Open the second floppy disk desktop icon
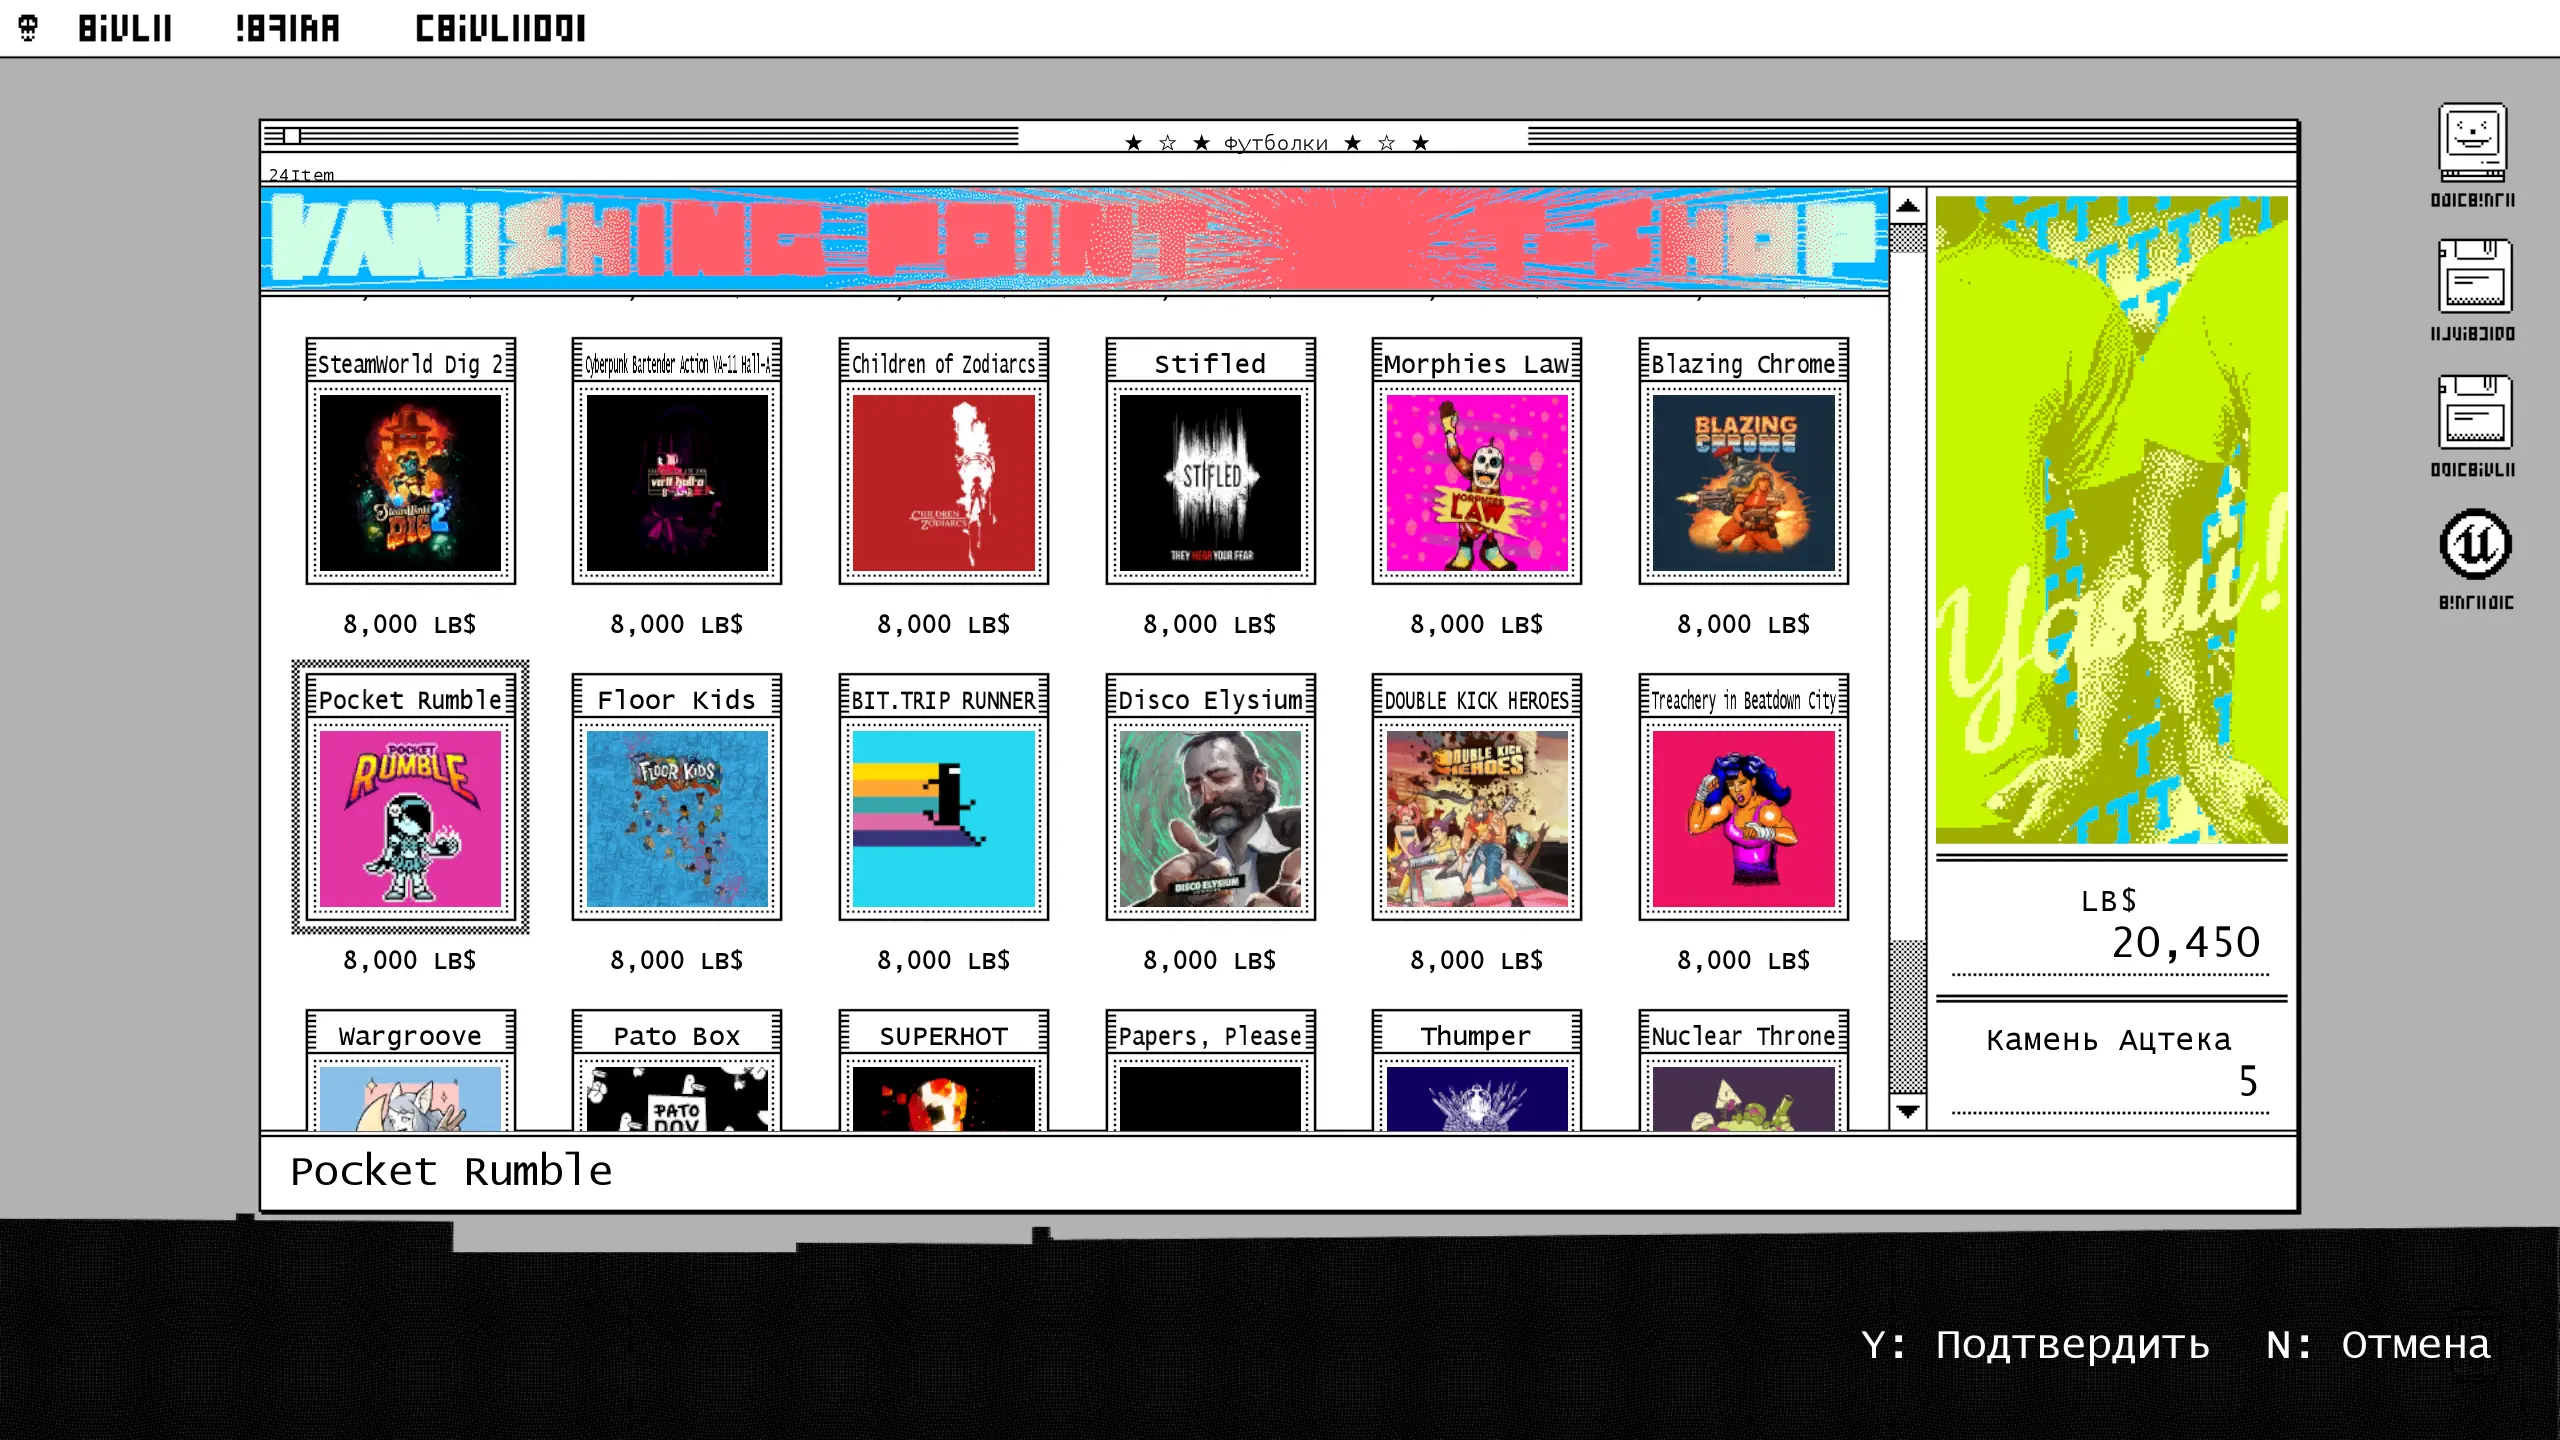This screenshot has height=1440, width=2560. pos(2474,412)
